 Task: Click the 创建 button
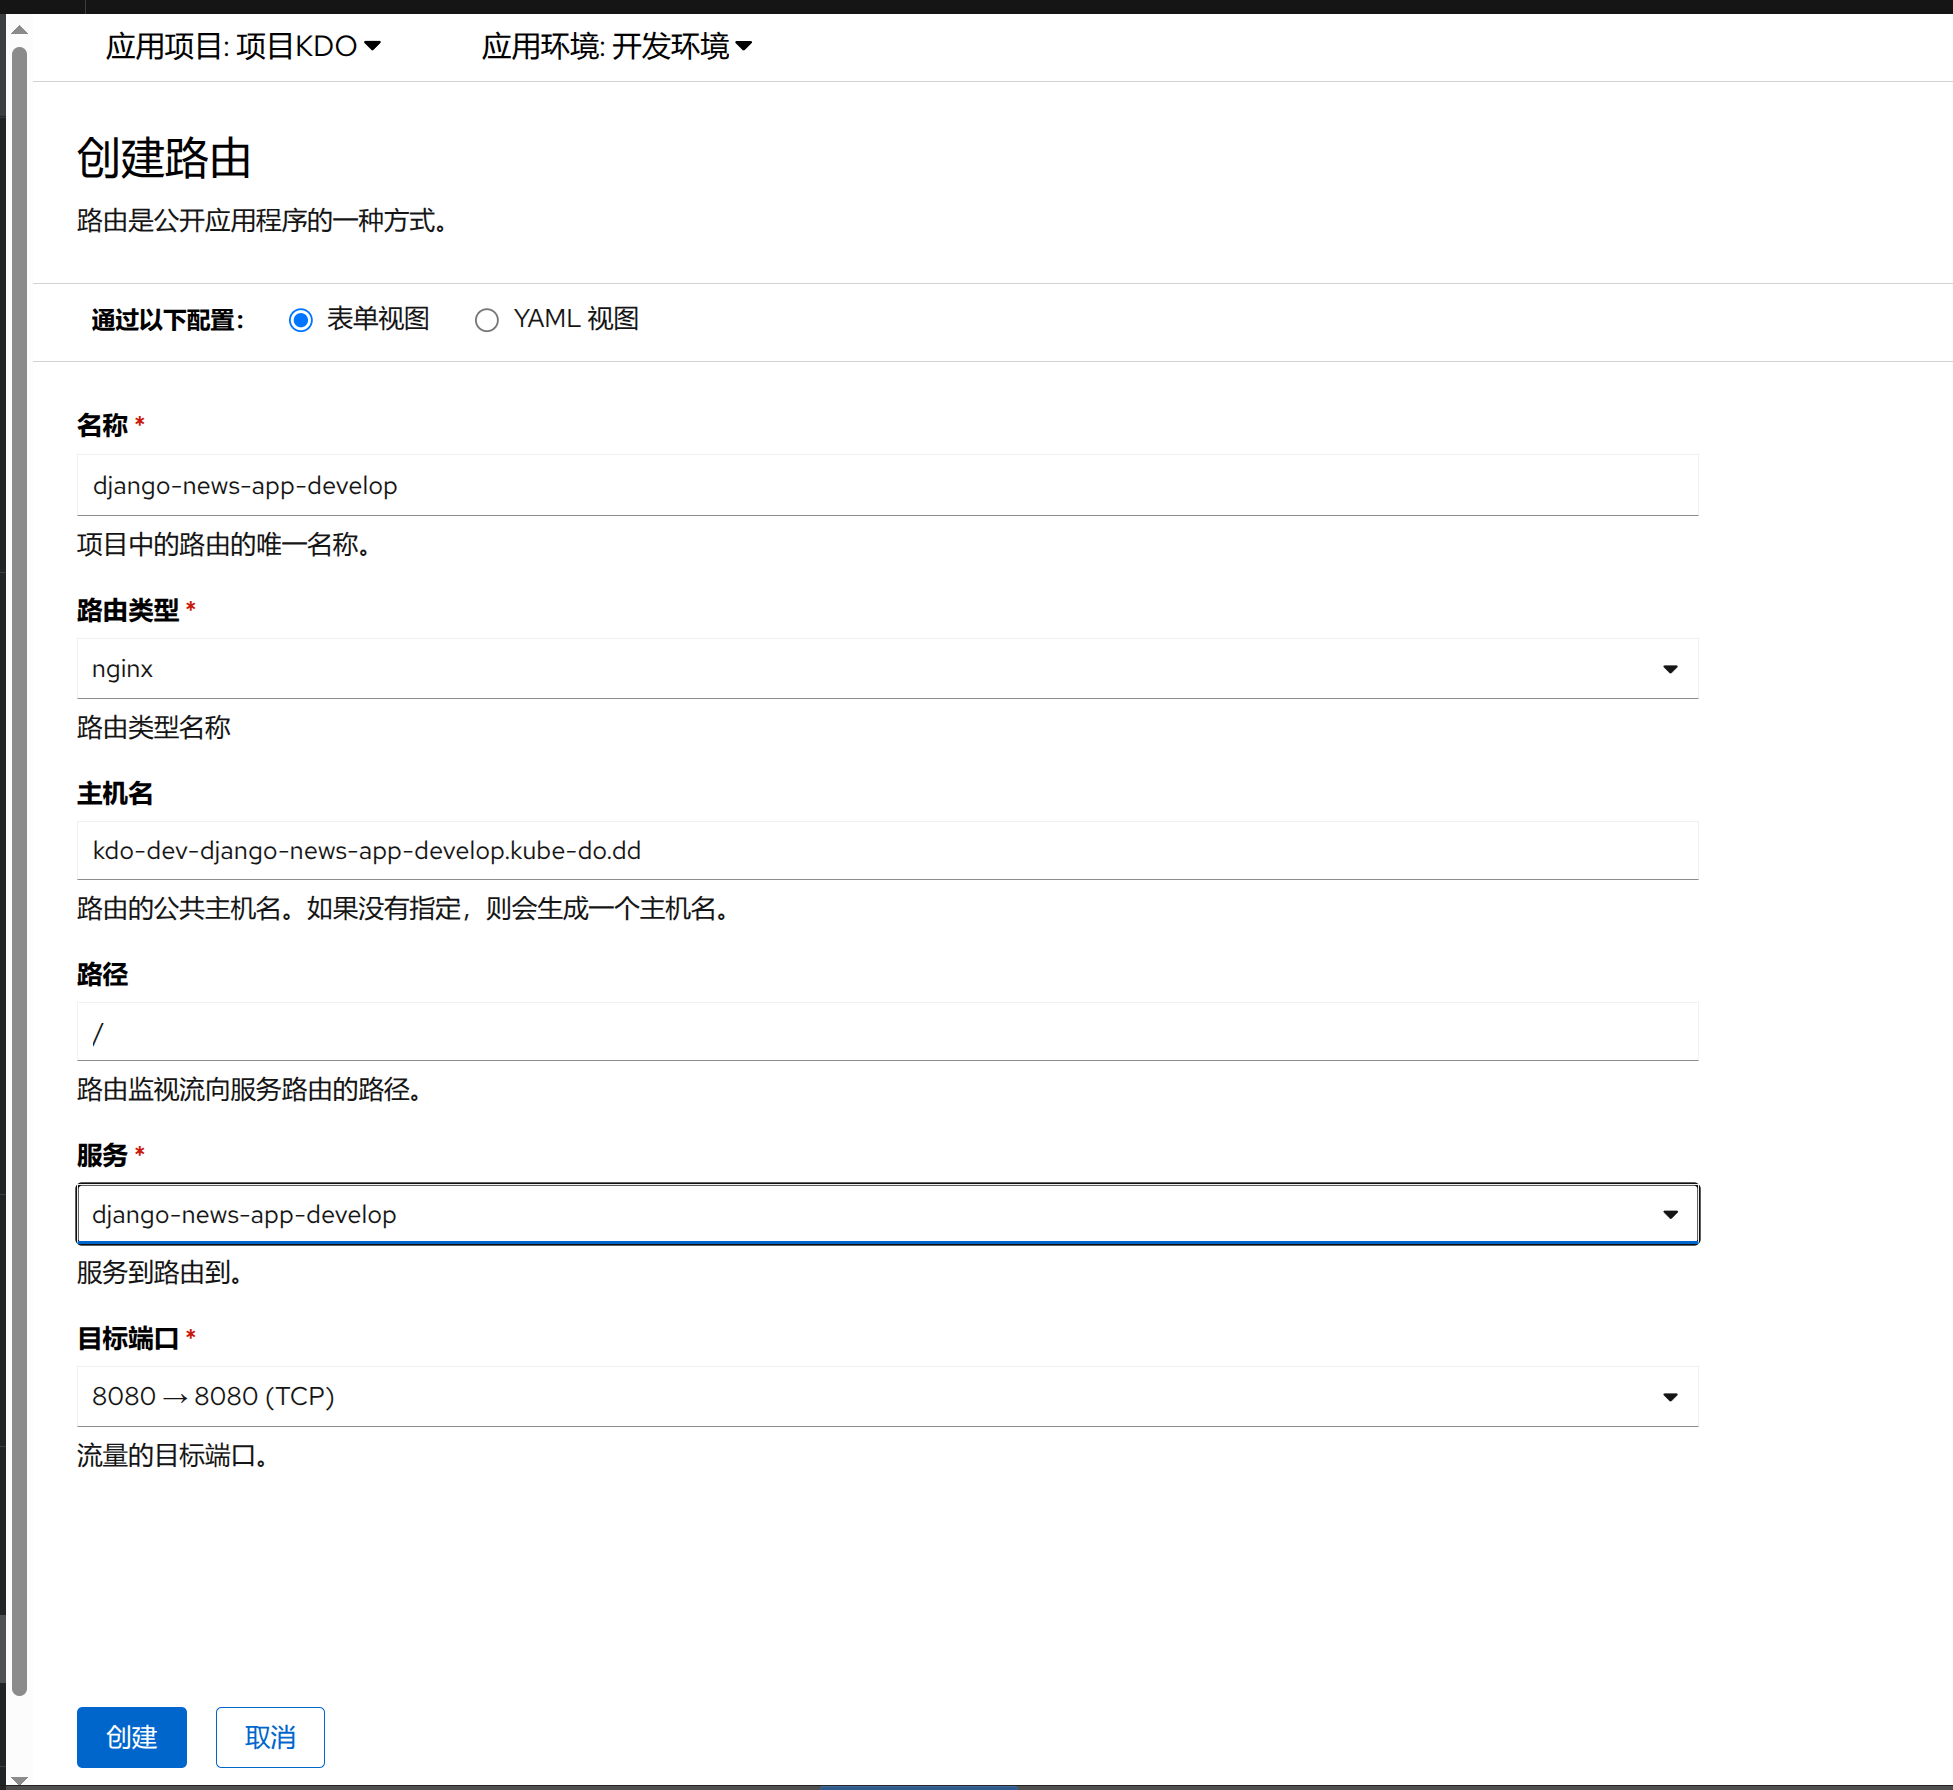point(131,1737)
